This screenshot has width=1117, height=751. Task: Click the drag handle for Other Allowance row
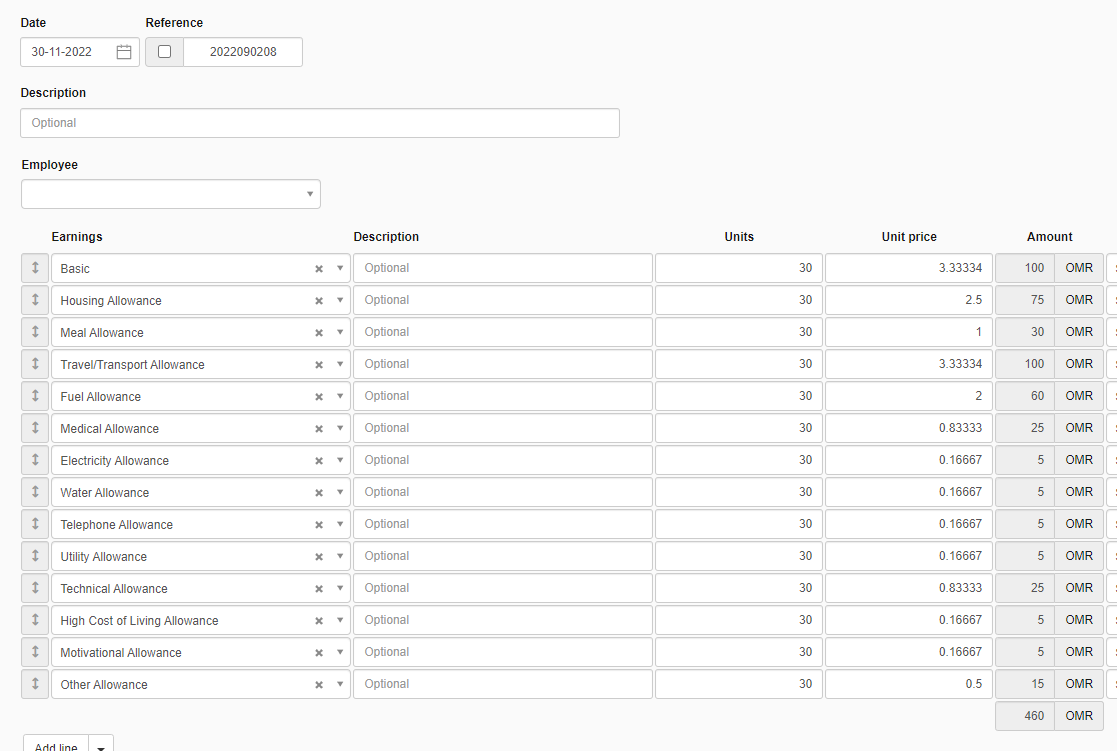35,684
